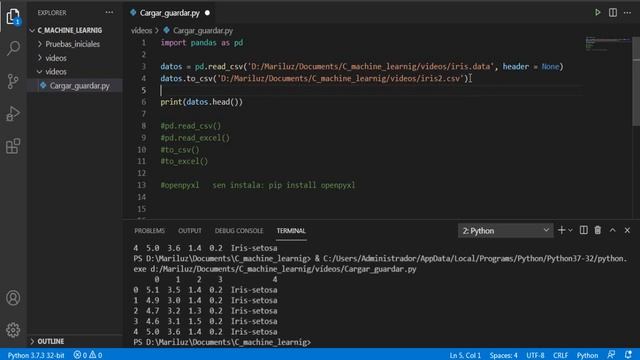
Task: Select the TERMINAL tab
Action: click(291, 231)
